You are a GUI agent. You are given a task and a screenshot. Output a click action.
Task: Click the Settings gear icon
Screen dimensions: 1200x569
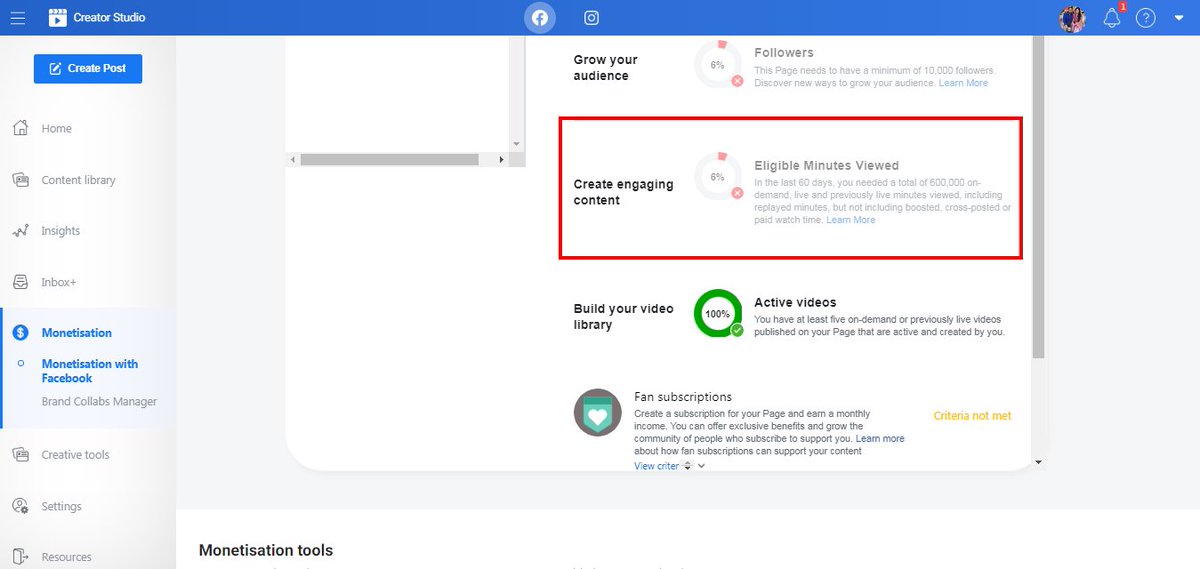tap(20, 506)
